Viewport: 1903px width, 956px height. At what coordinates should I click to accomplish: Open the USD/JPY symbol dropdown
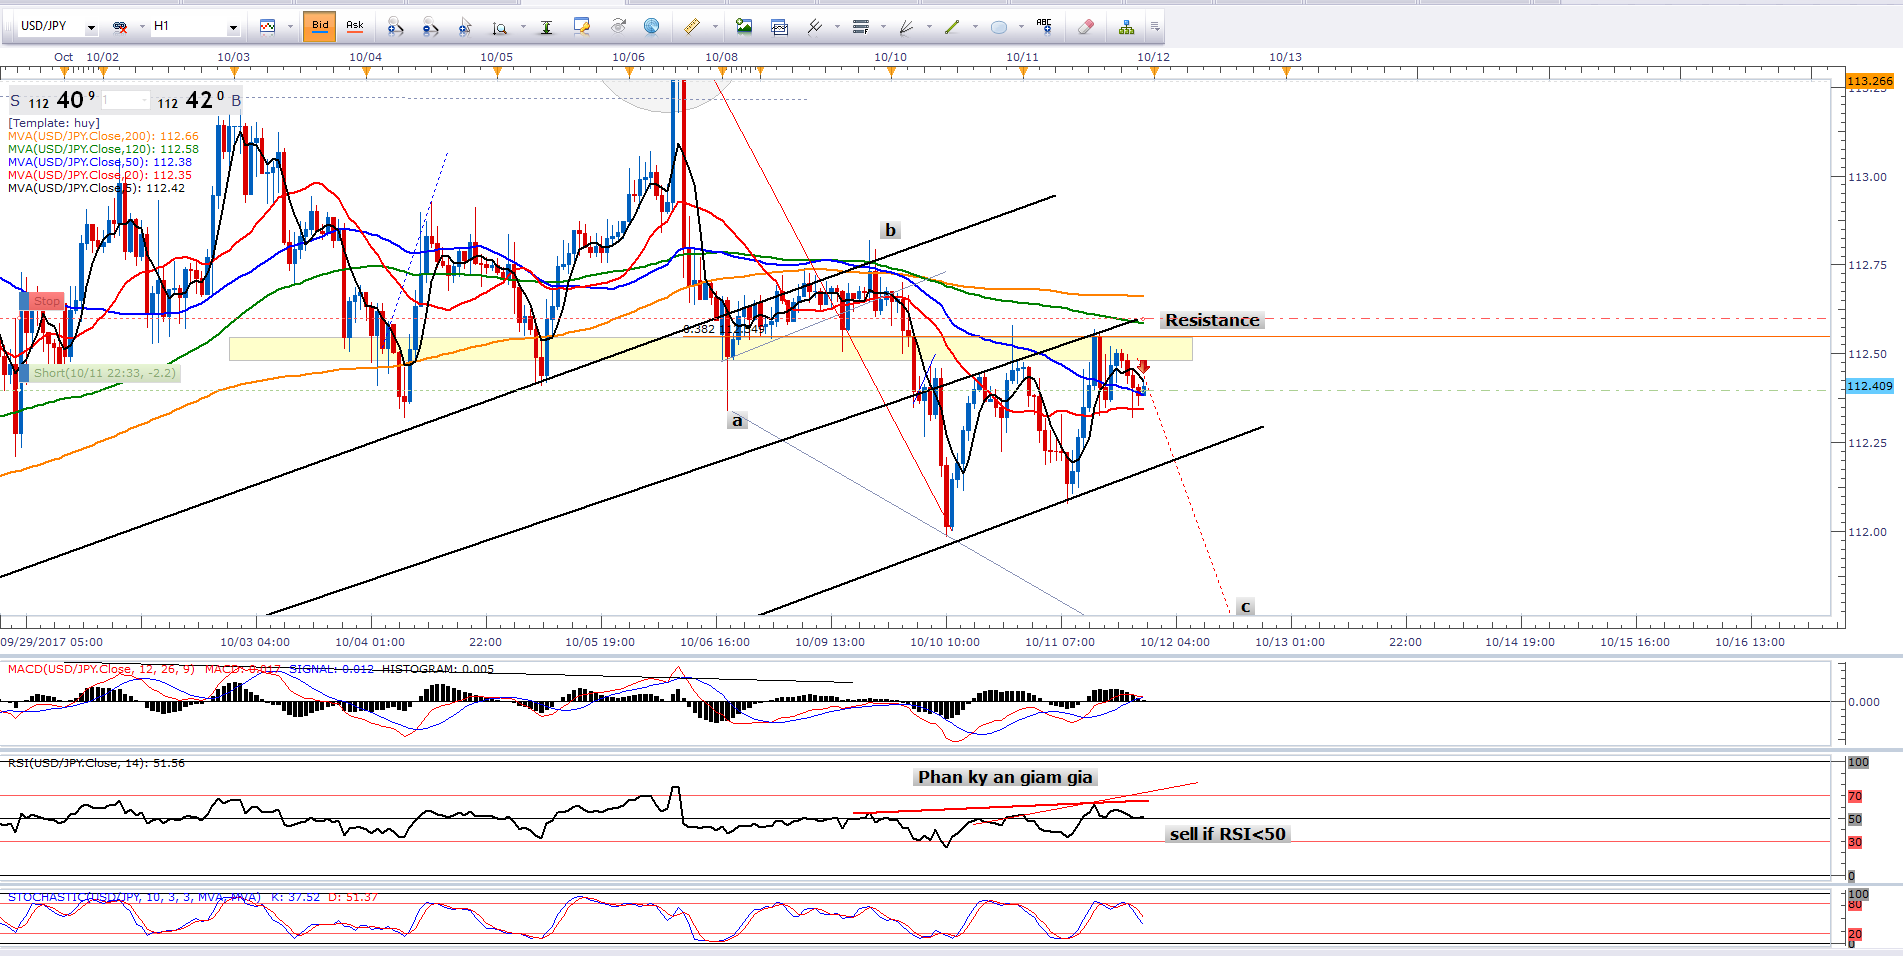[x=91, y=27]
